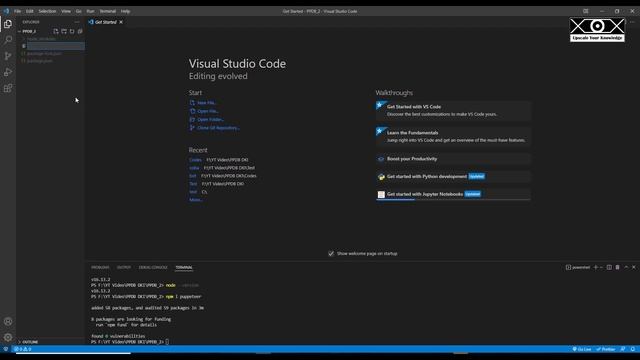
Task: Click Go Live in the status bar
Action: (582, 349)
